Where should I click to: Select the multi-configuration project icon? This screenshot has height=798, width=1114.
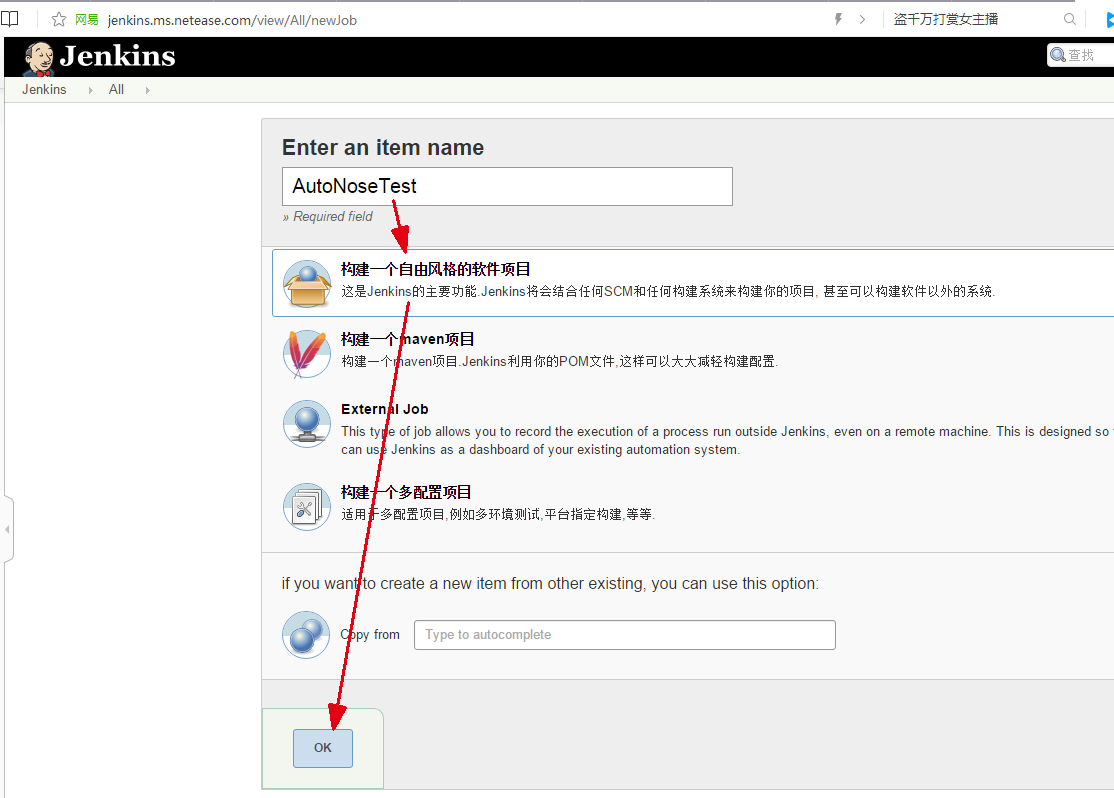click(307, 507)
